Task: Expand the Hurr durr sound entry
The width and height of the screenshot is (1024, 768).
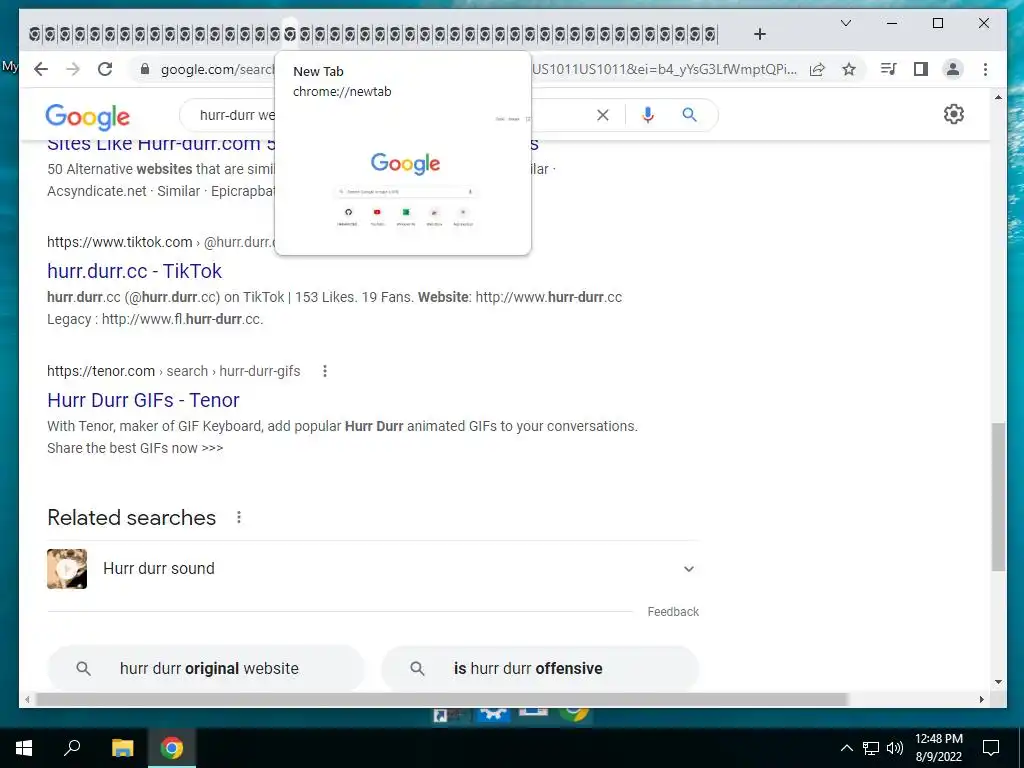Action: point(373,569)
